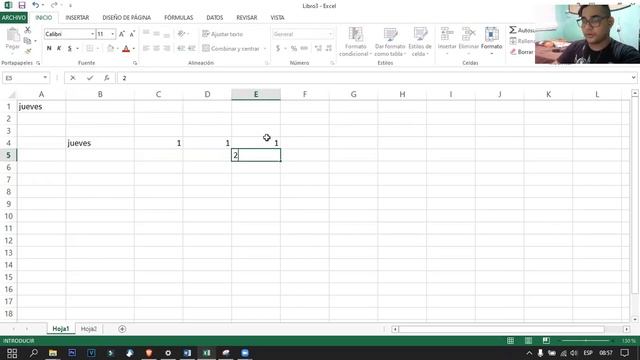Switch to the INSERTAR tab
Viewport: 640px width, 360px height.
(77, 18)
